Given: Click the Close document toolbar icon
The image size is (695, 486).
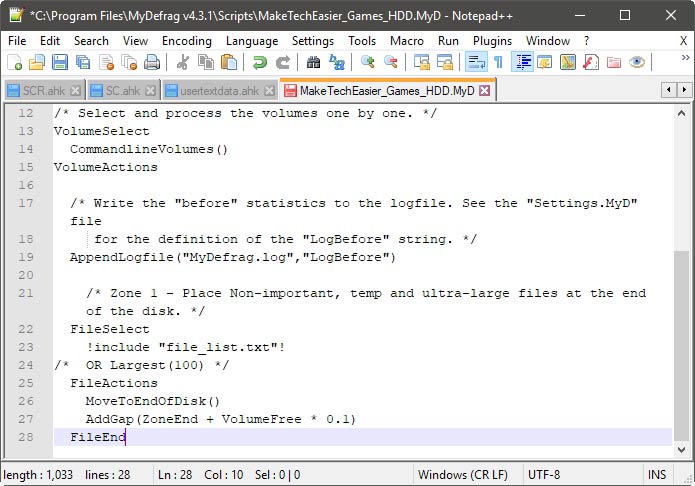Looking at the screenshot, I should [106, 63].
